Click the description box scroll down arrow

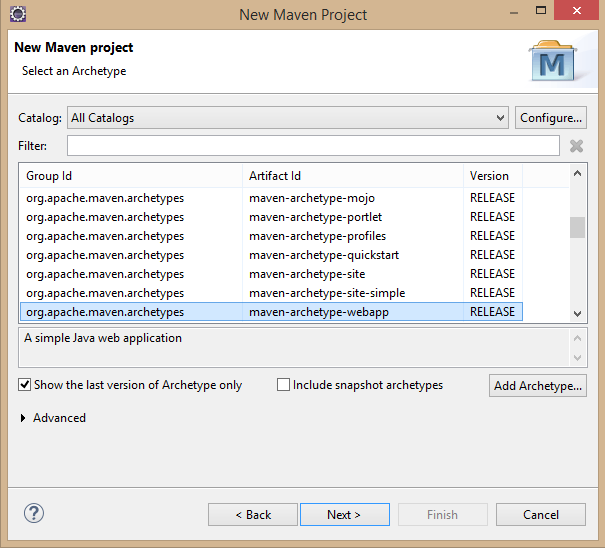pyautogui.click(x=577, y=357)
